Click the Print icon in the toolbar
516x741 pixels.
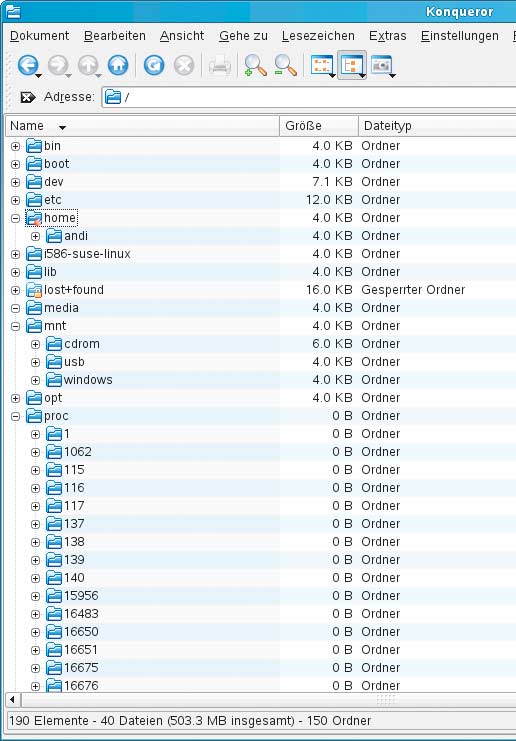click(220, 65)
